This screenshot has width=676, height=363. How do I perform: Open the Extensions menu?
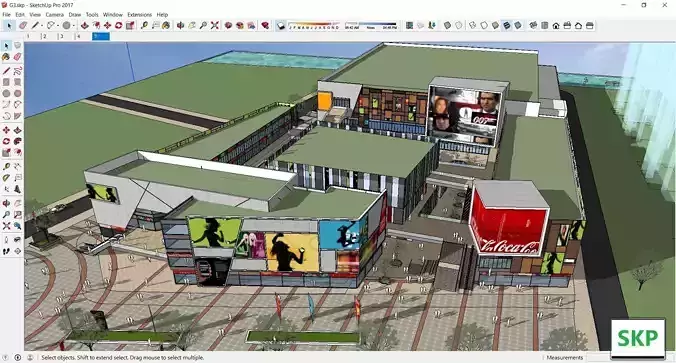139,15
